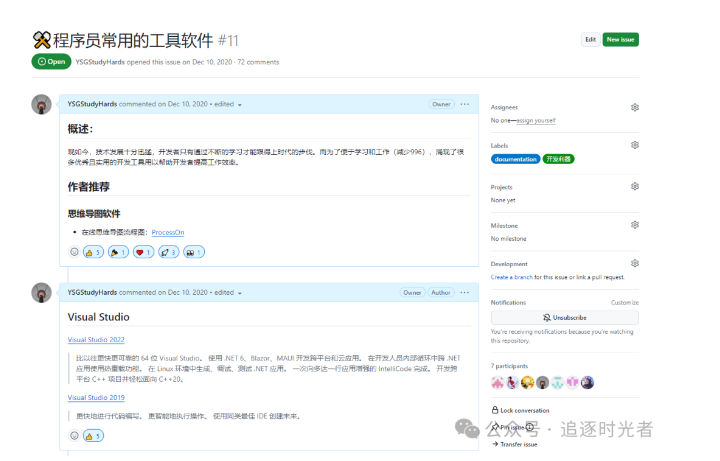Viewport: 720px width, 461px height.
Task: Toggle rocket reaction with 3
Action: pyautogui.click(x=169, y=252)
